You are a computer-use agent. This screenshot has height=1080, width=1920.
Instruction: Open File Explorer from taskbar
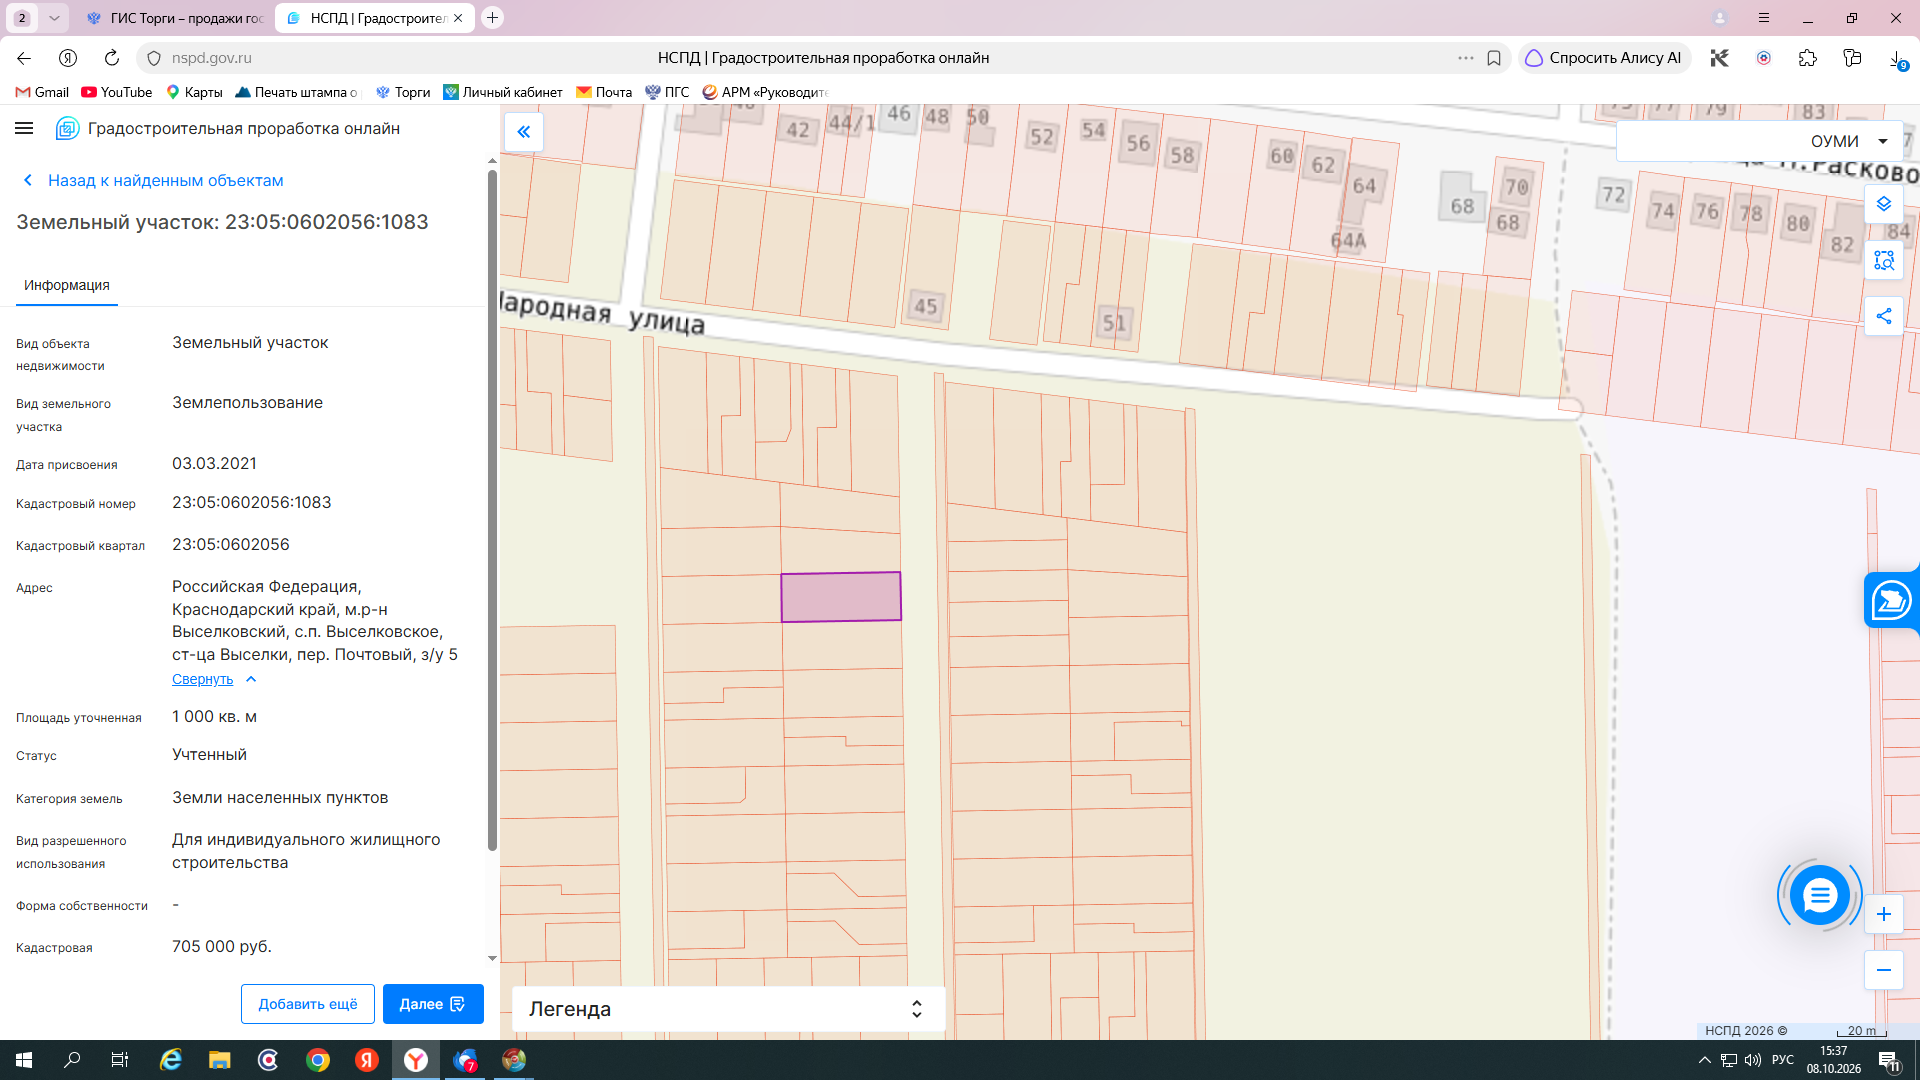tap(219, 1060)
